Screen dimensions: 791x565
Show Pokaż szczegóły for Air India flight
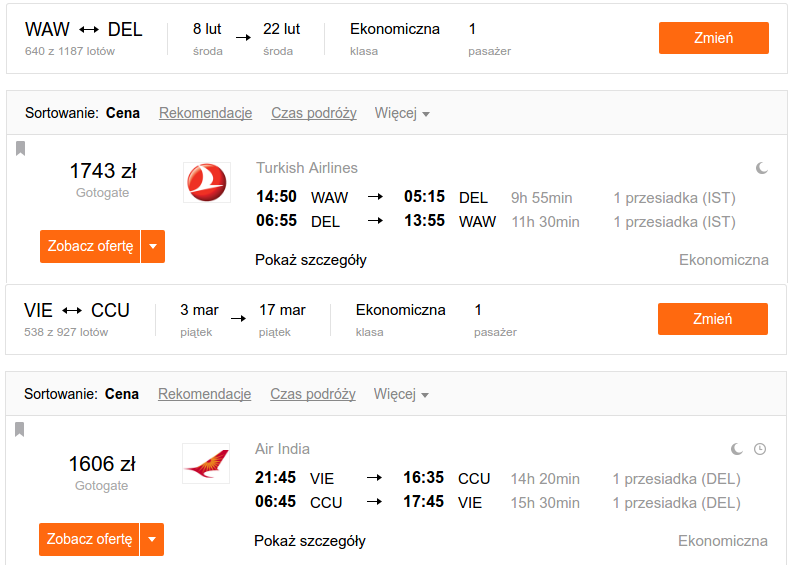click(x=310, y=541)
